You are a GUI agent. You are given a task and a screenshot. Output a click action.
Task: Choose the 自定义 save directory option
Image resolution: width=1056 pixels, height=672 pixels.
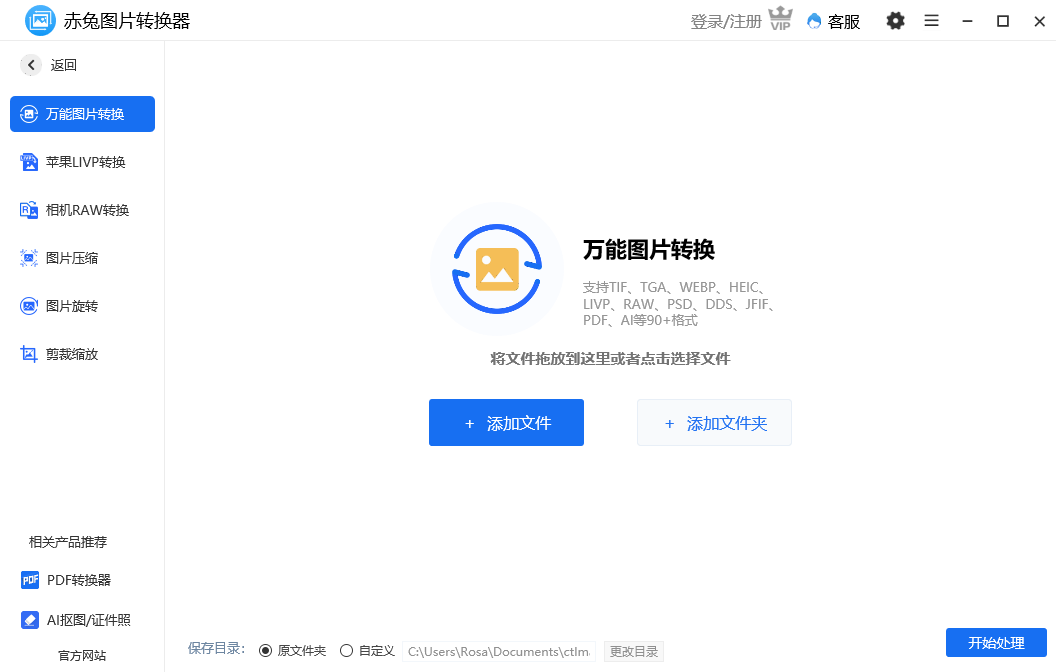[x=347, y=650]
